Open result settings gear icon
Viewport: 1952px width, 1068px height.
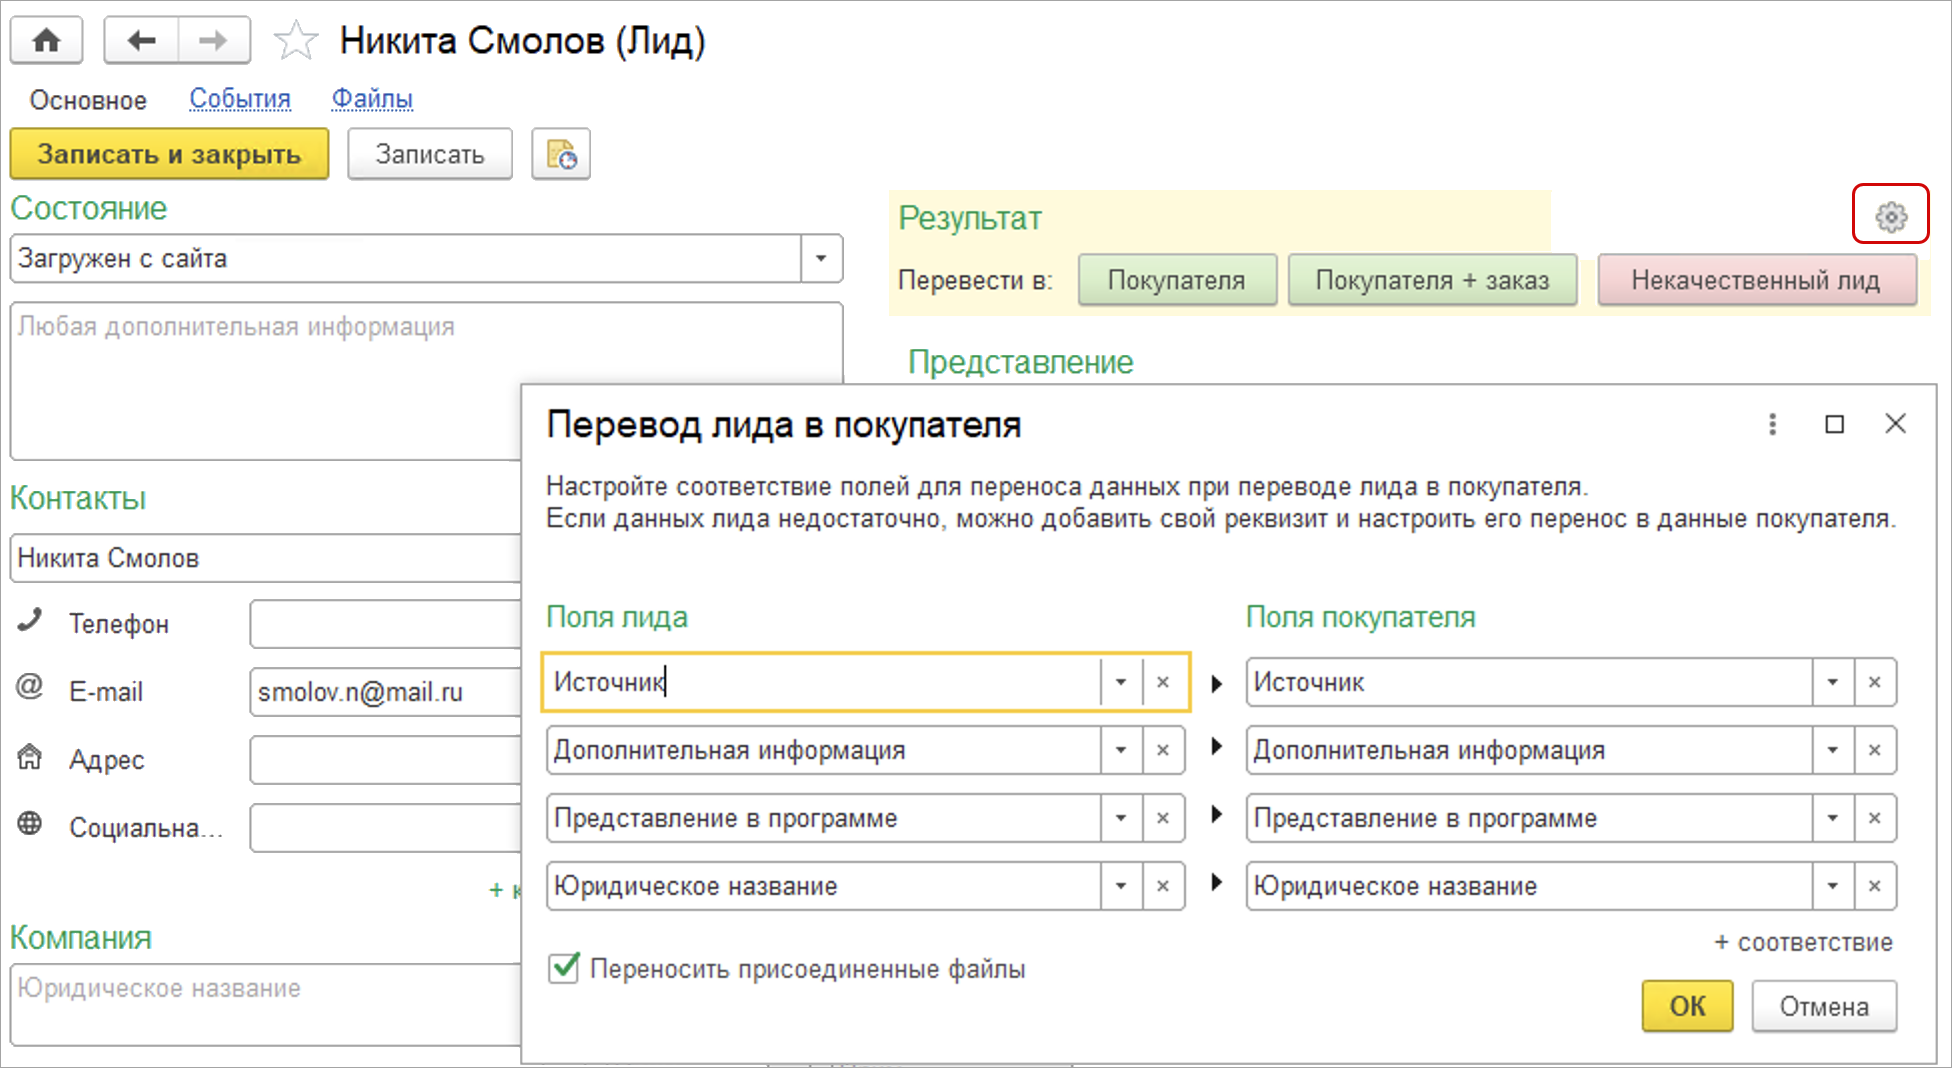point(1890,216)
